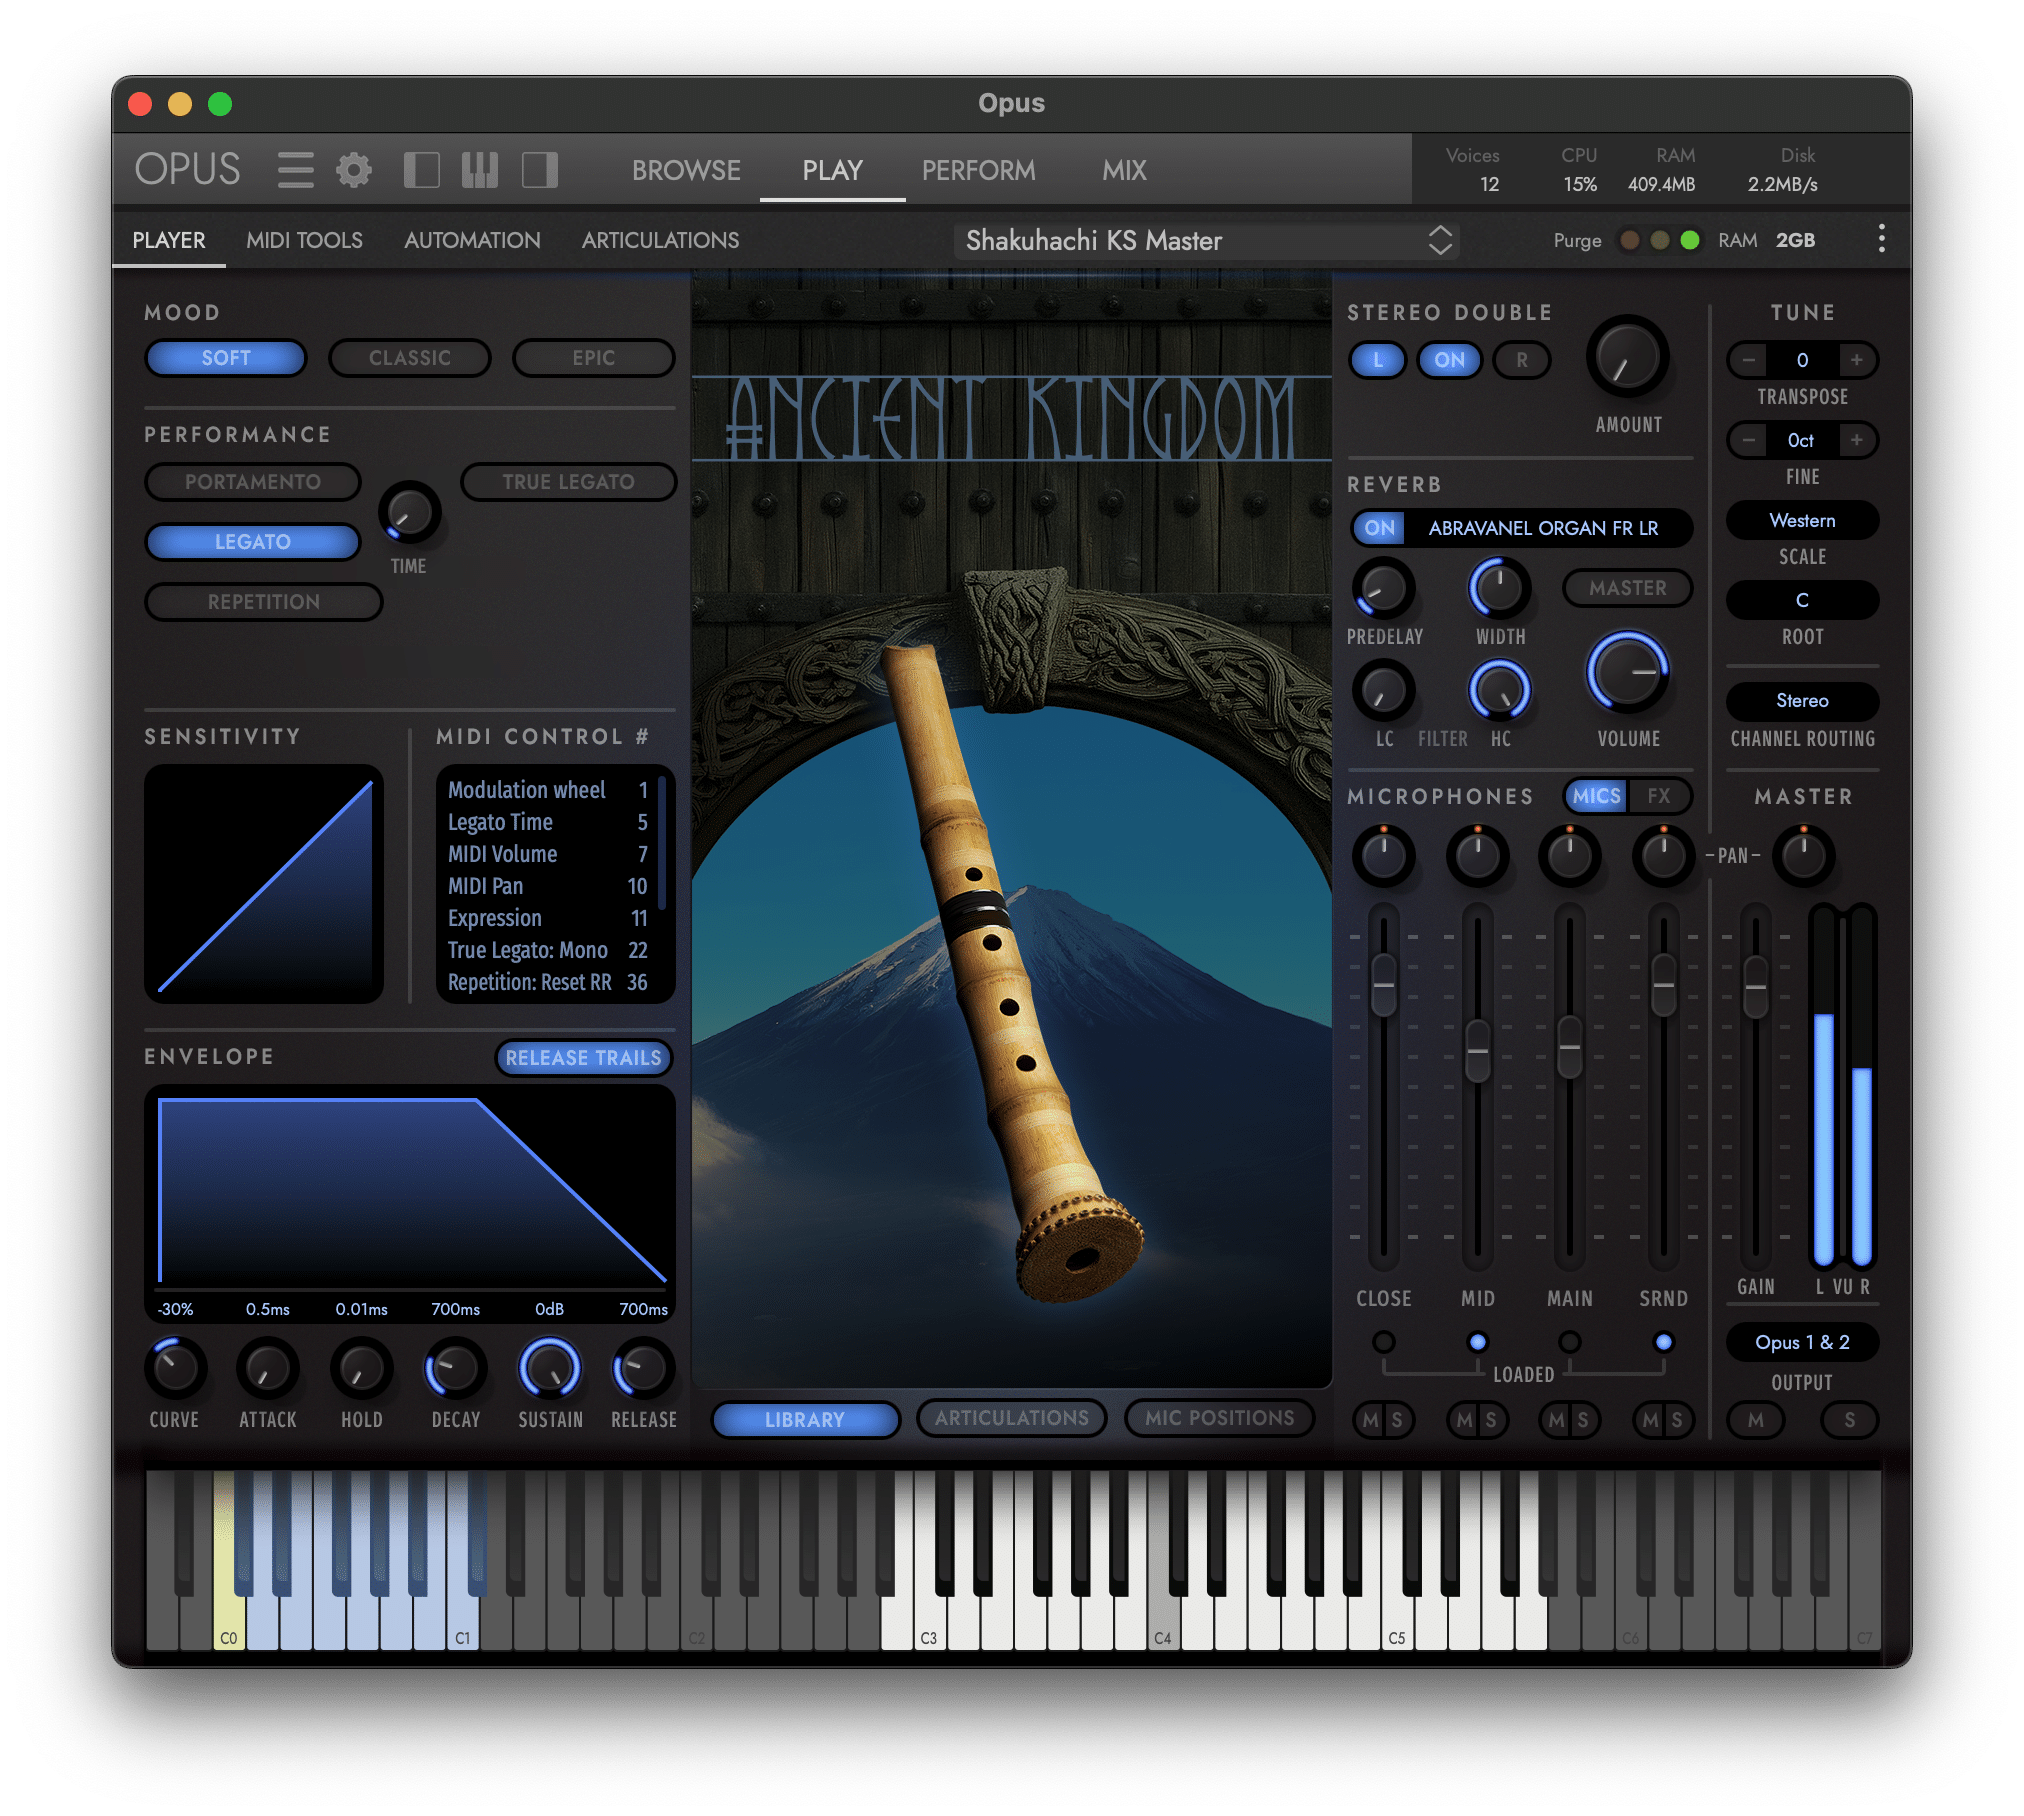Switch to the PERFORM page

(978, 170)
